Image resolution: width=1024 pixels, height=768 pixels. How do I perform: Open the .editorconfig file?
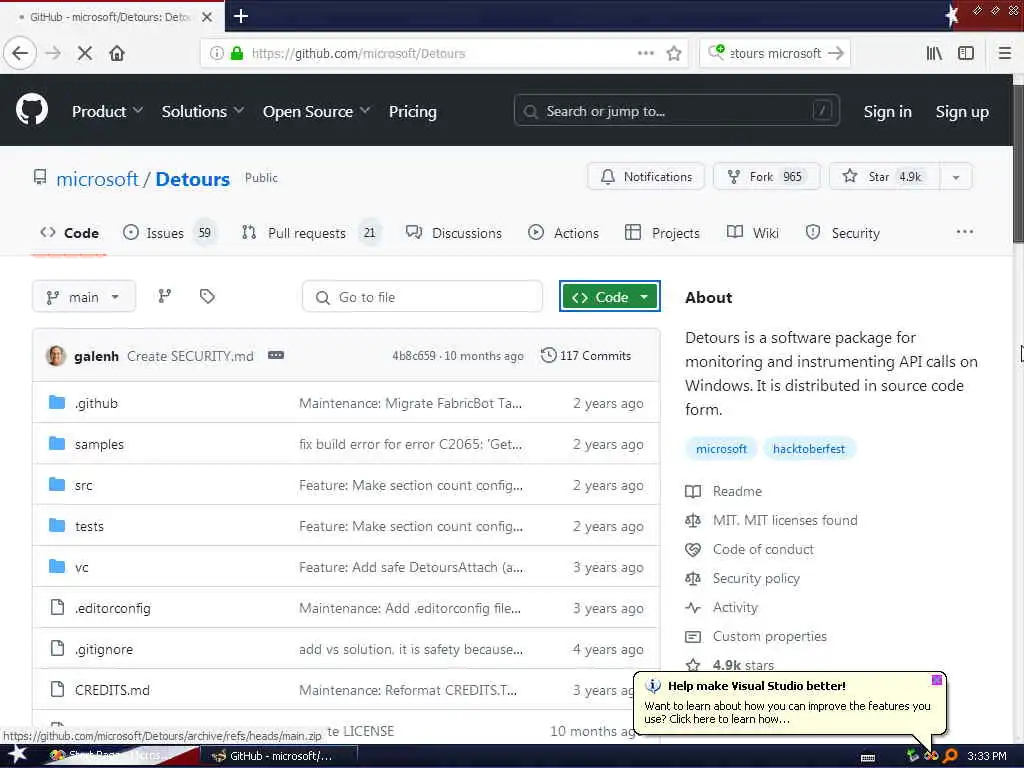pos(112,608)
